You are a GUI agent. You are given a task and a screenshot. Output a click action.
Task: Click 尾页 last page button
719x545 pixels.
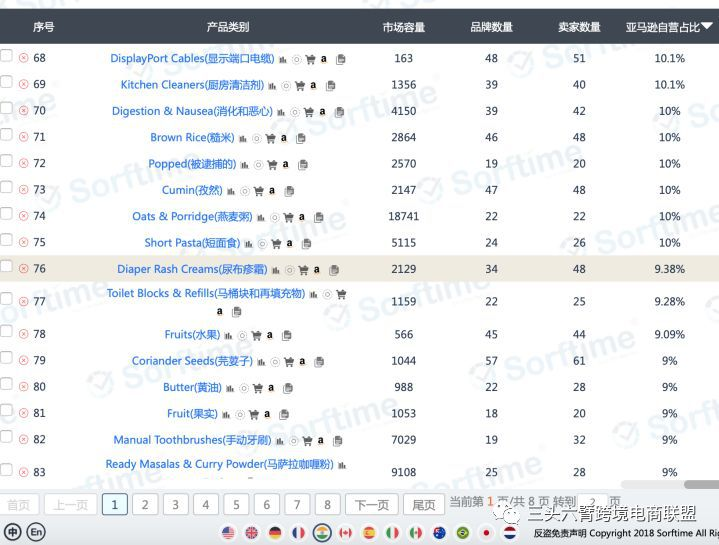[424, 505]
